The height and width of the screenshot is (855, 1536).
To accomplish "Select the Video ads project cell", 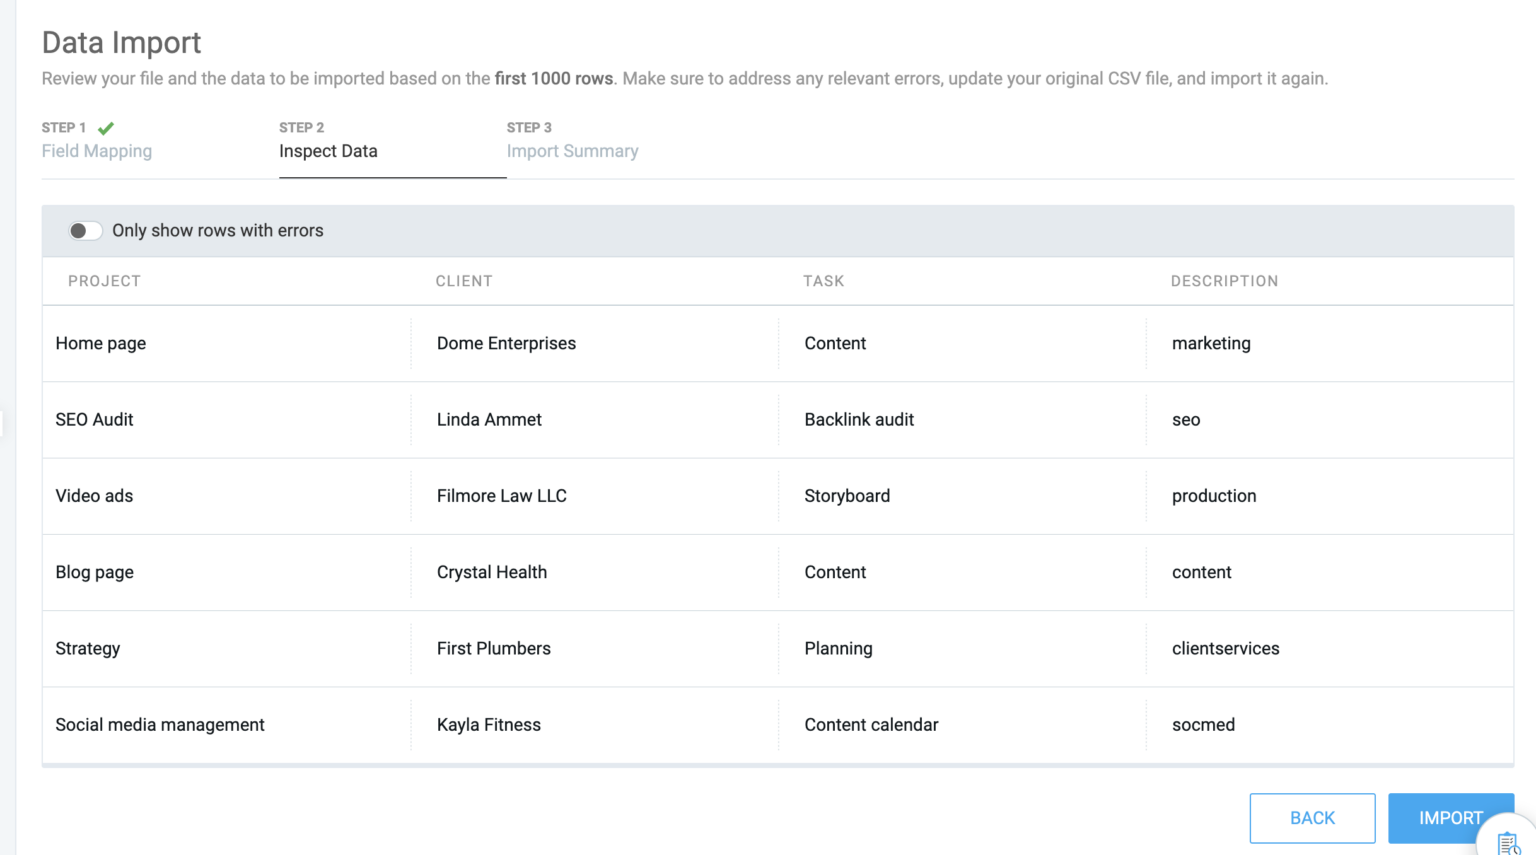I will point(226,496).
